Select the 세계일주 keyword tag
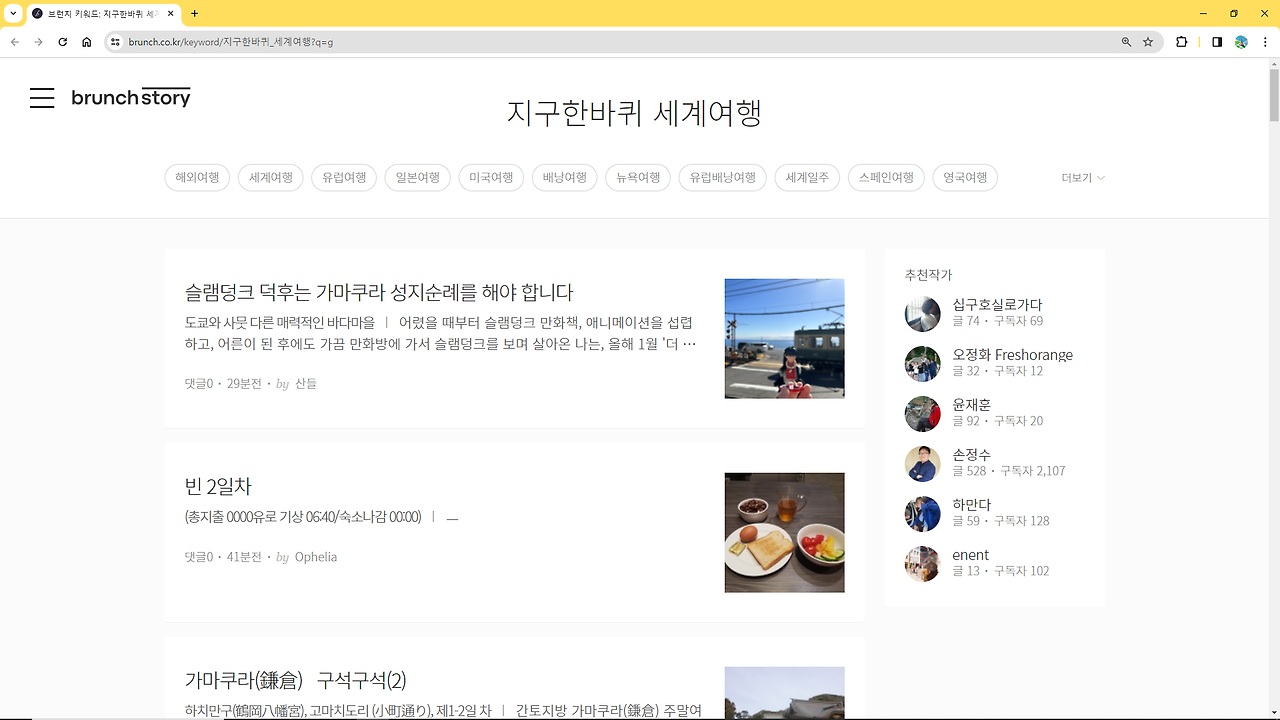 click(x=807, y=178)
